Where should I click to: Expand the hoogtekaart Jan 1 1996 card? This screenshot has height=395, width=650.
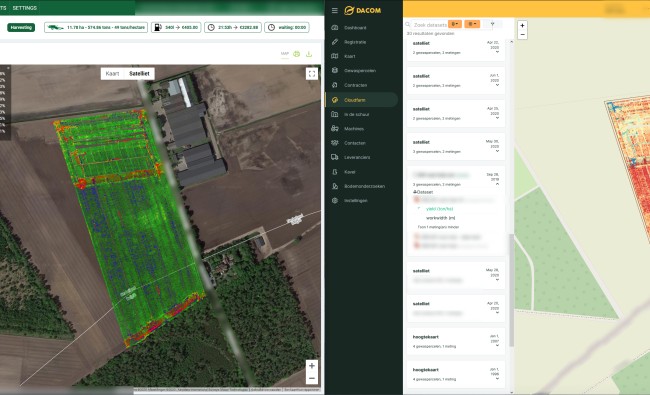tap(497, 378)
